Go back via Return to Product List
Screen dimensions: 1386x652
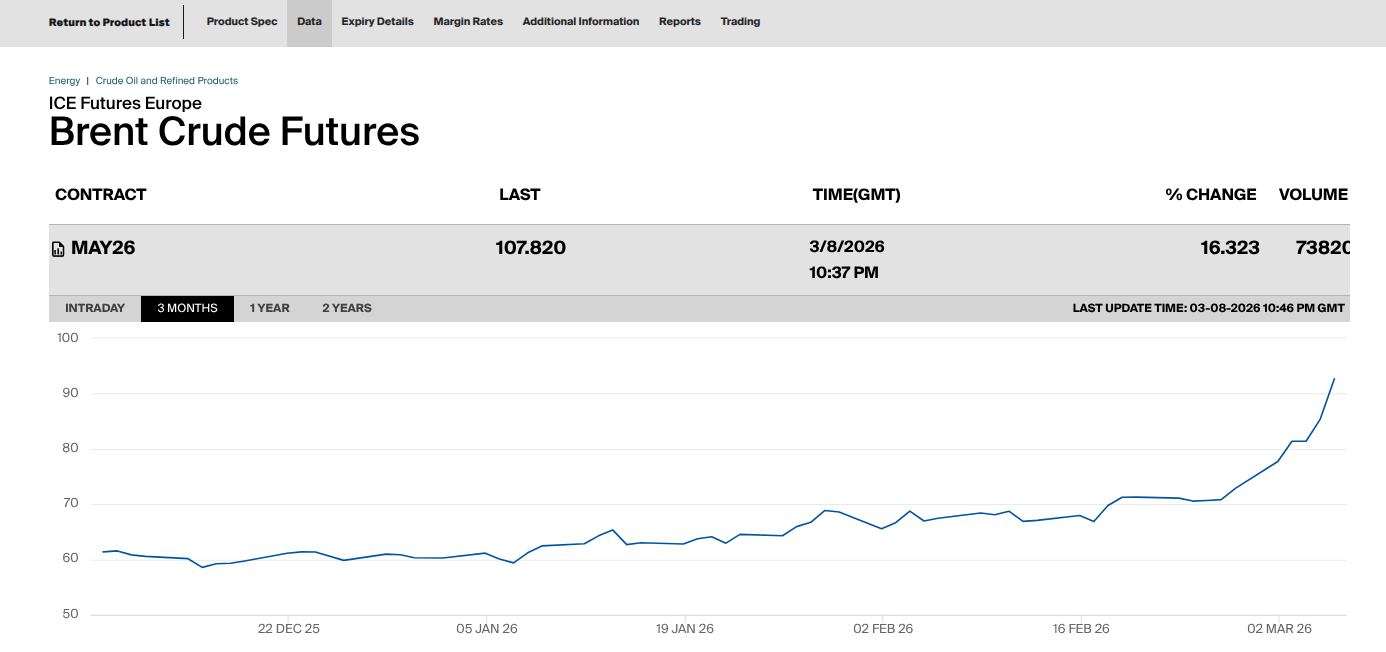[109, 22]
